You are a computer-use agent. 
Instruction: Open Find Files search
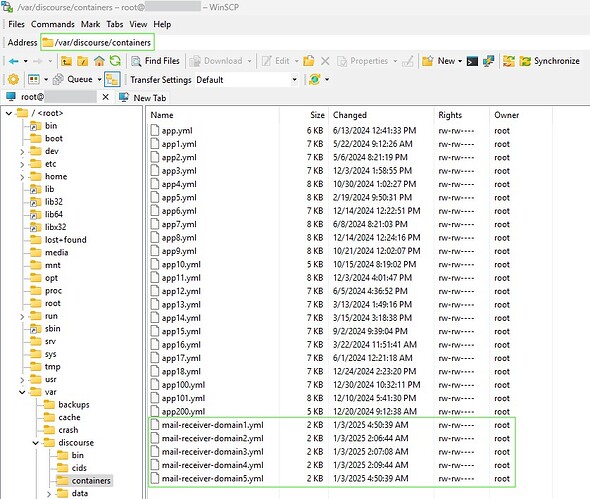pos(155,61)
